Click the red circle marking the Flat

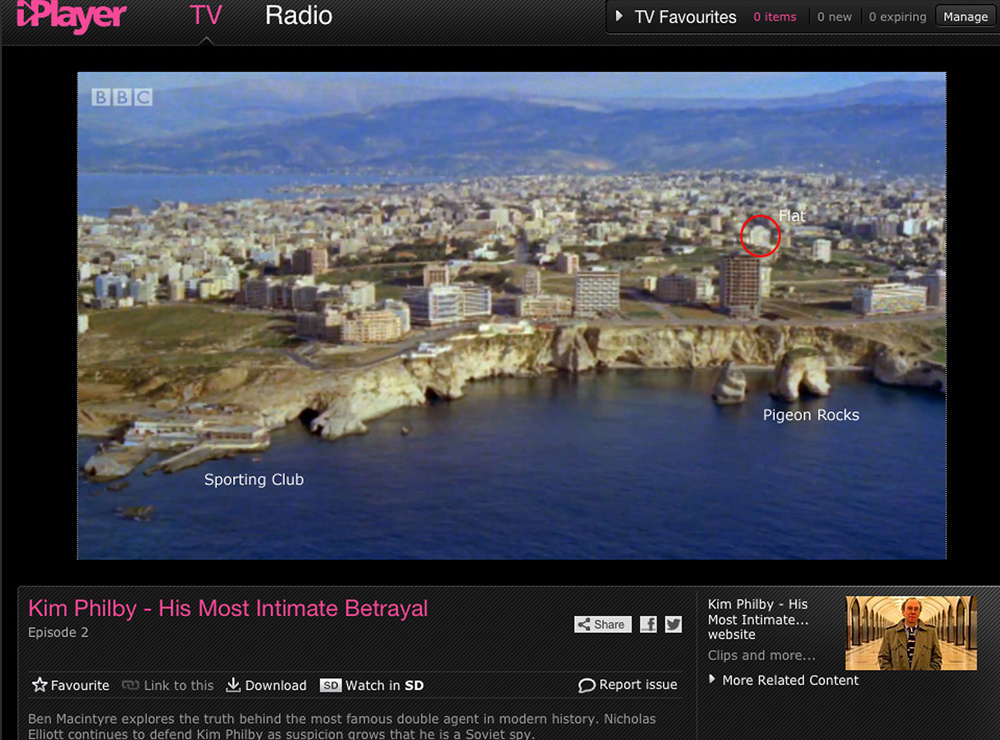(x=760, y=236)
